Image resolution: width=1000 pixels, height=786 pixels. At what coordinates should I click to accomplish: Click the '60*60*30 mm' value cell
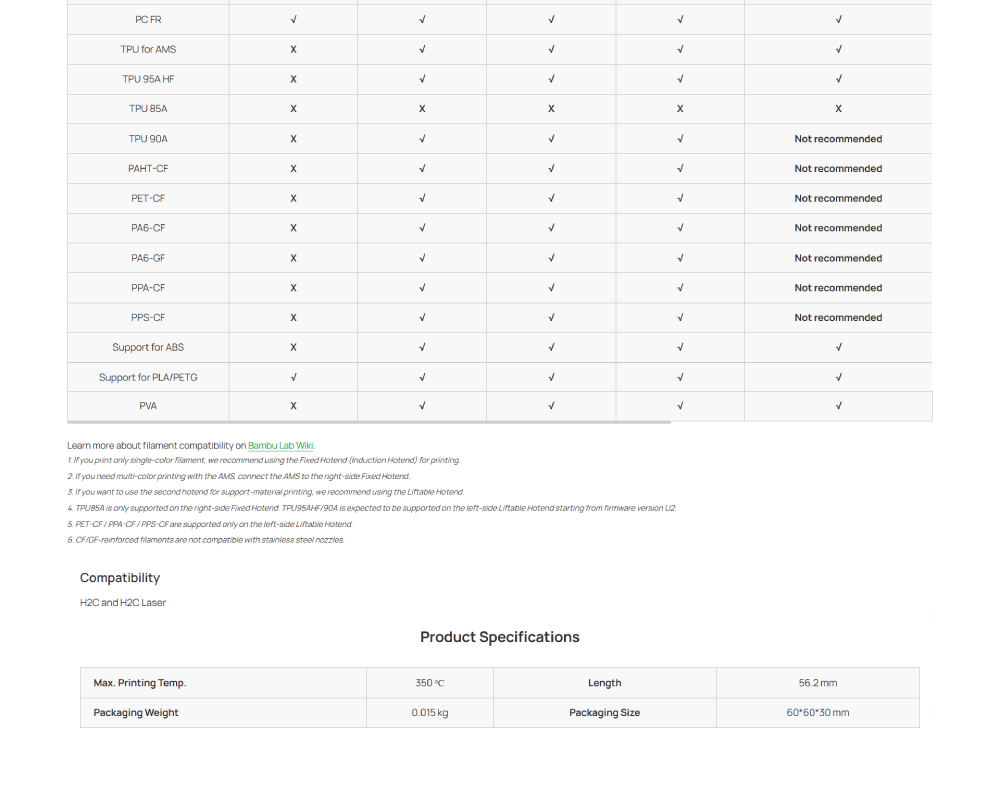click(x=818, y=713)
